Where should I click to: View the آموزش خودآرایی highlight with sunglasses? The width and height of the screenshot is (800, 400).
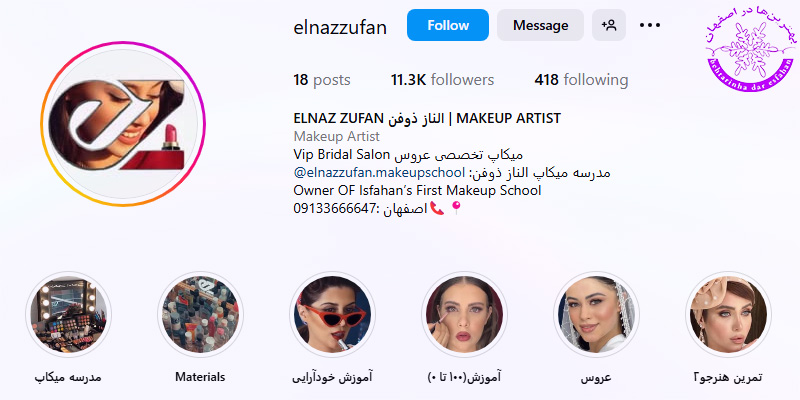coord(332,314)
